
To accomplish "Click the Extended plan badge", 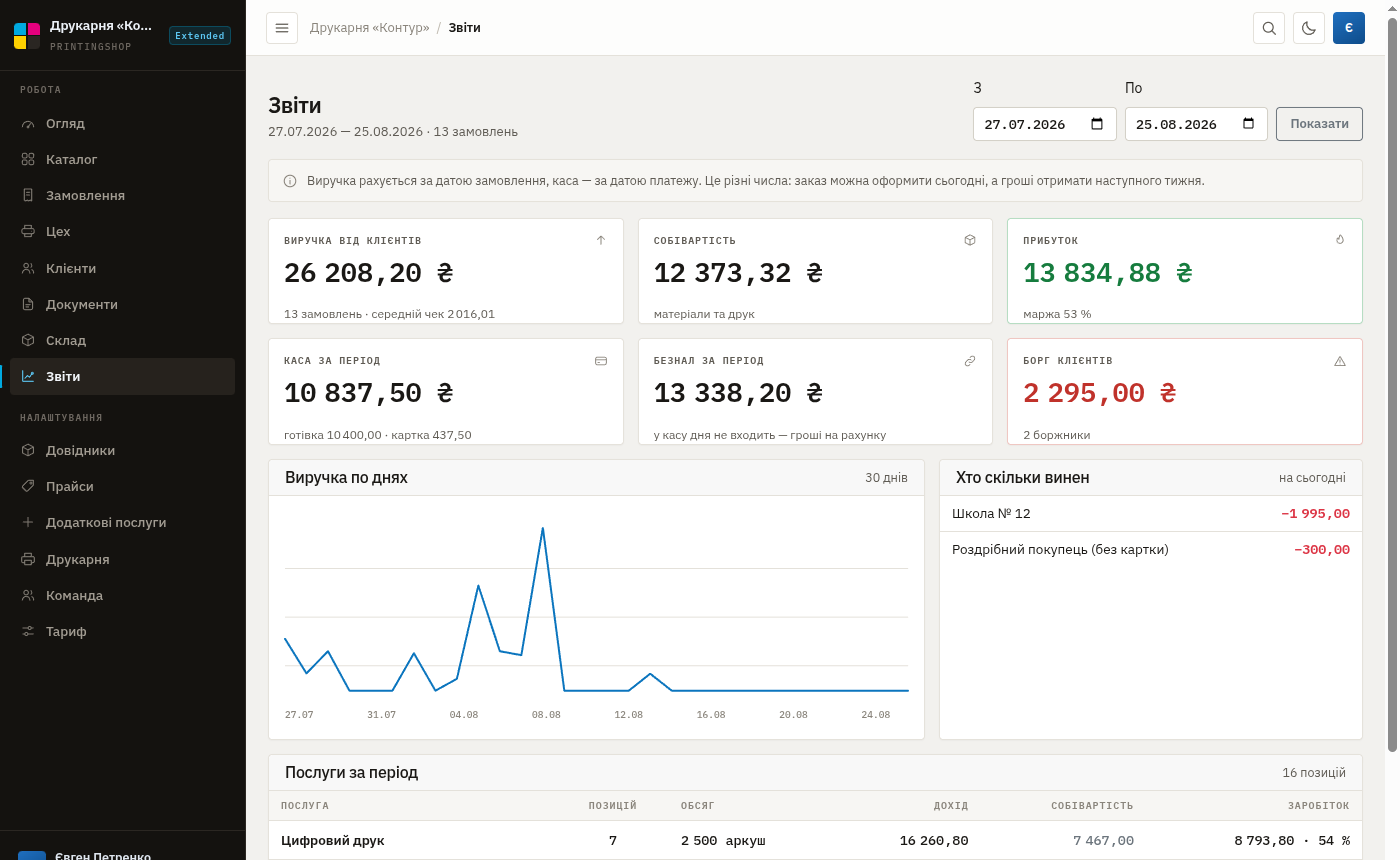I will click(200, 36).
